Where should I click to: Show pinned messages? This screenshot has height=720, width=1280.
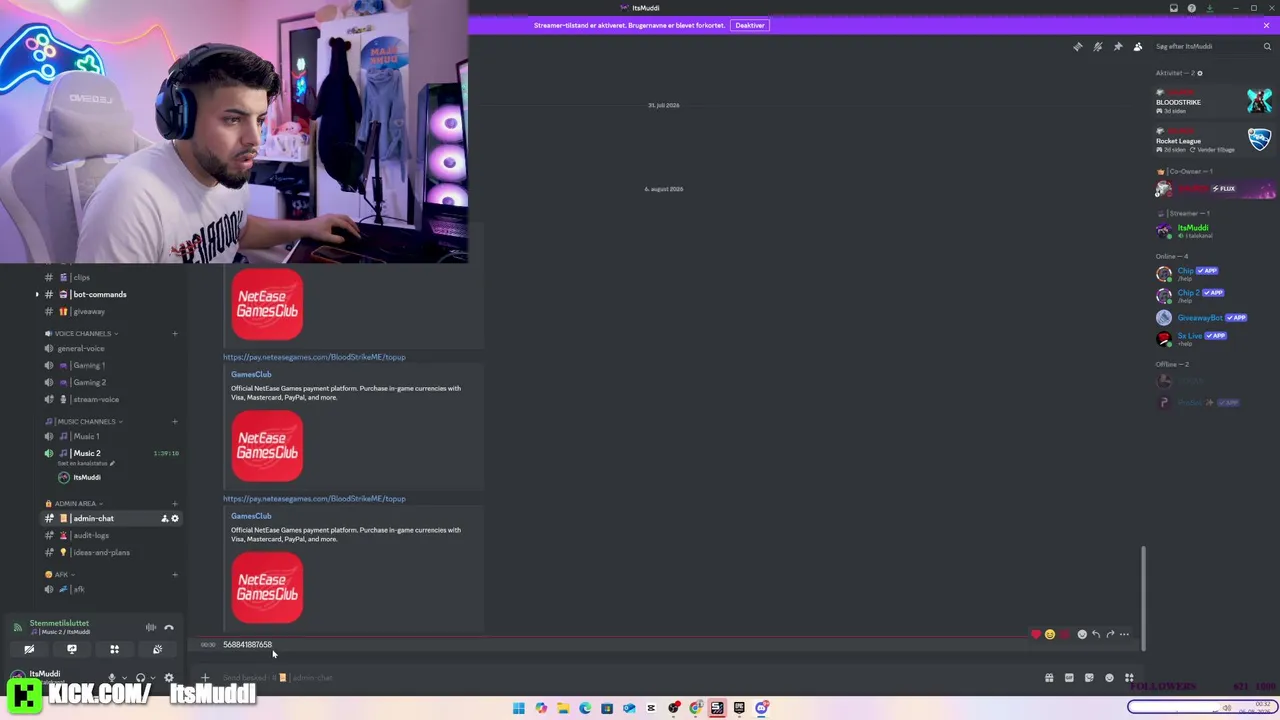point(1118,47)
